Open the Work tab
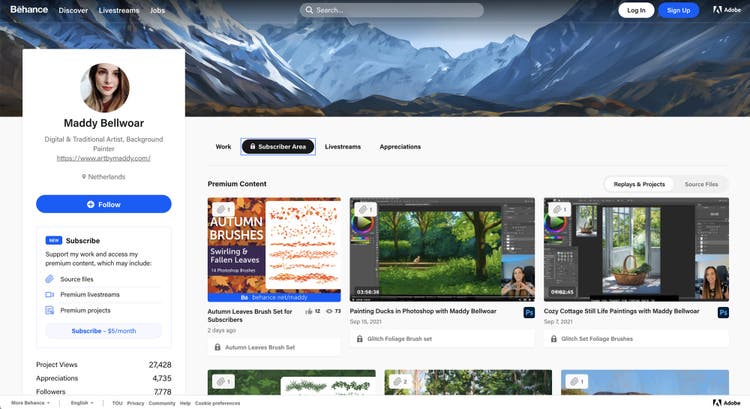This screenshot has height=409, width=750. [223, 147]
